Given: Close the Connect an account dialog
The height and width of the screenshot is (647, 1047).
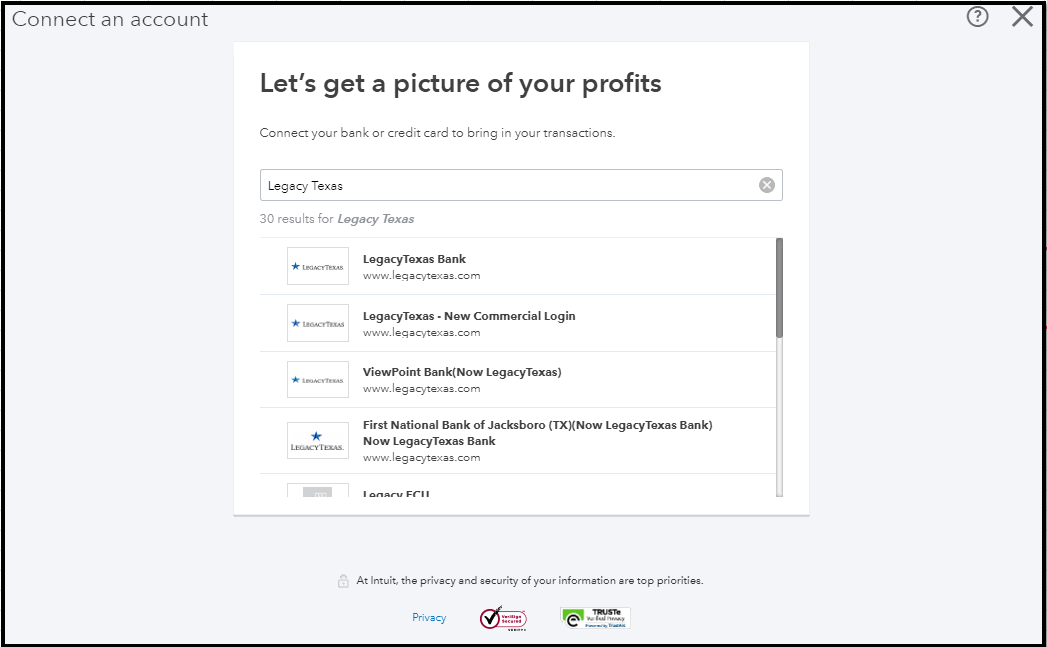Looking at the screenshot, I should point(1022,17).
